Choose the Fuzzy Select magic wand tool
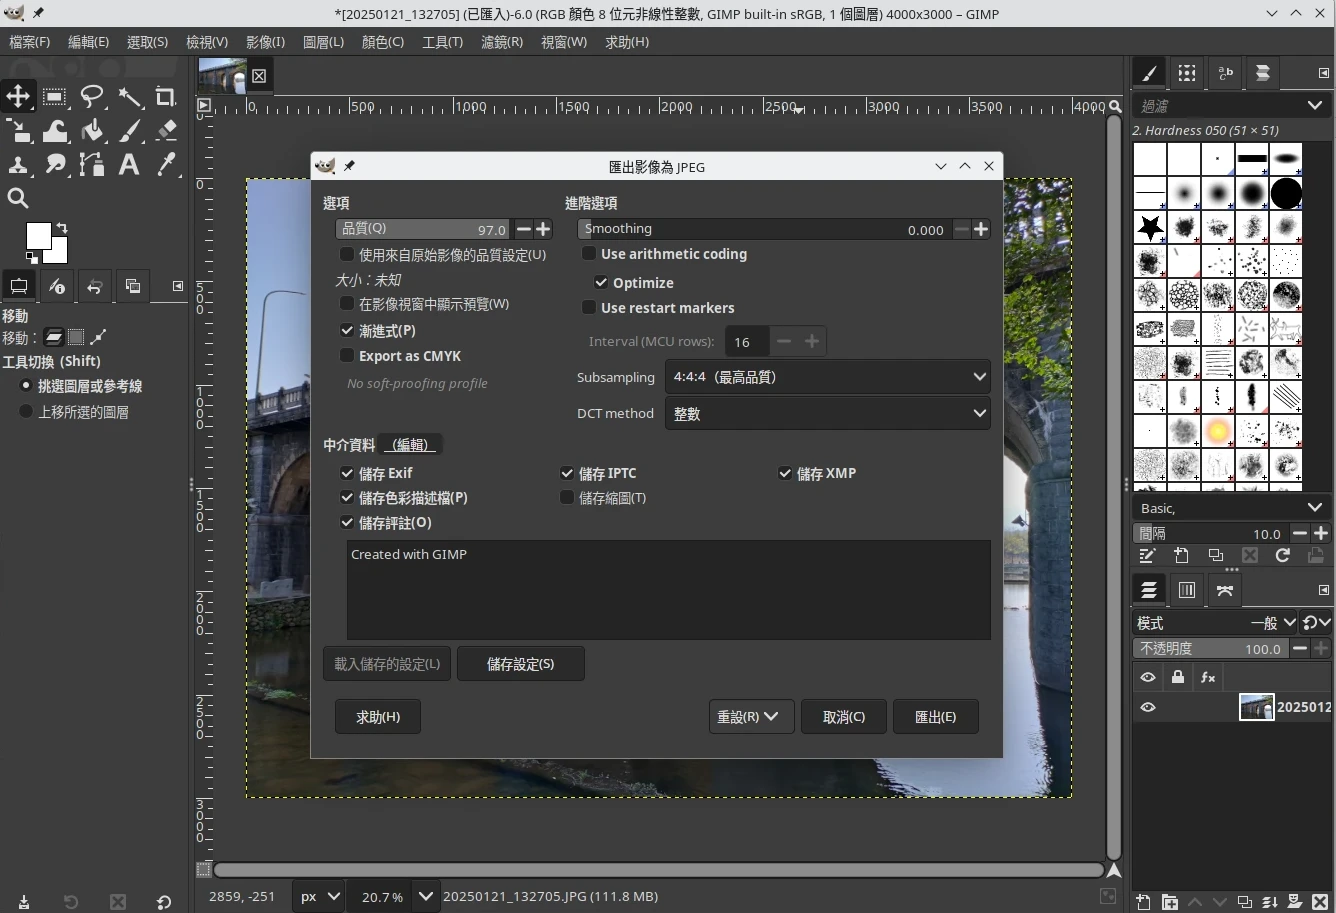This screenshot has height=913, width=1336. point(130,97)
